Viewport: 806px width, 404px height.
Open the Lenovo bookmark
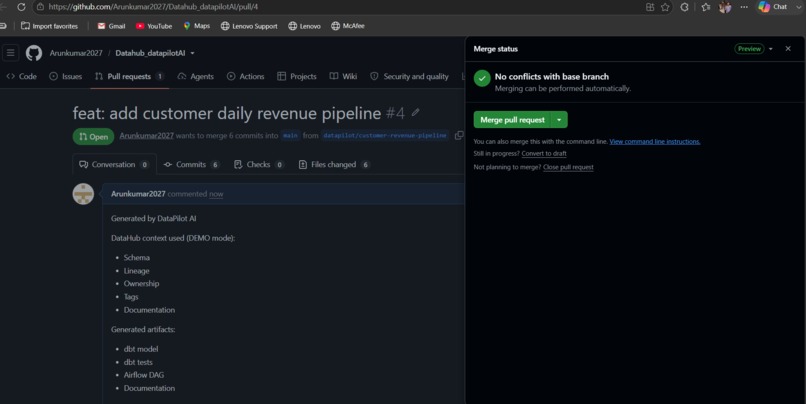tap(304, 26)
